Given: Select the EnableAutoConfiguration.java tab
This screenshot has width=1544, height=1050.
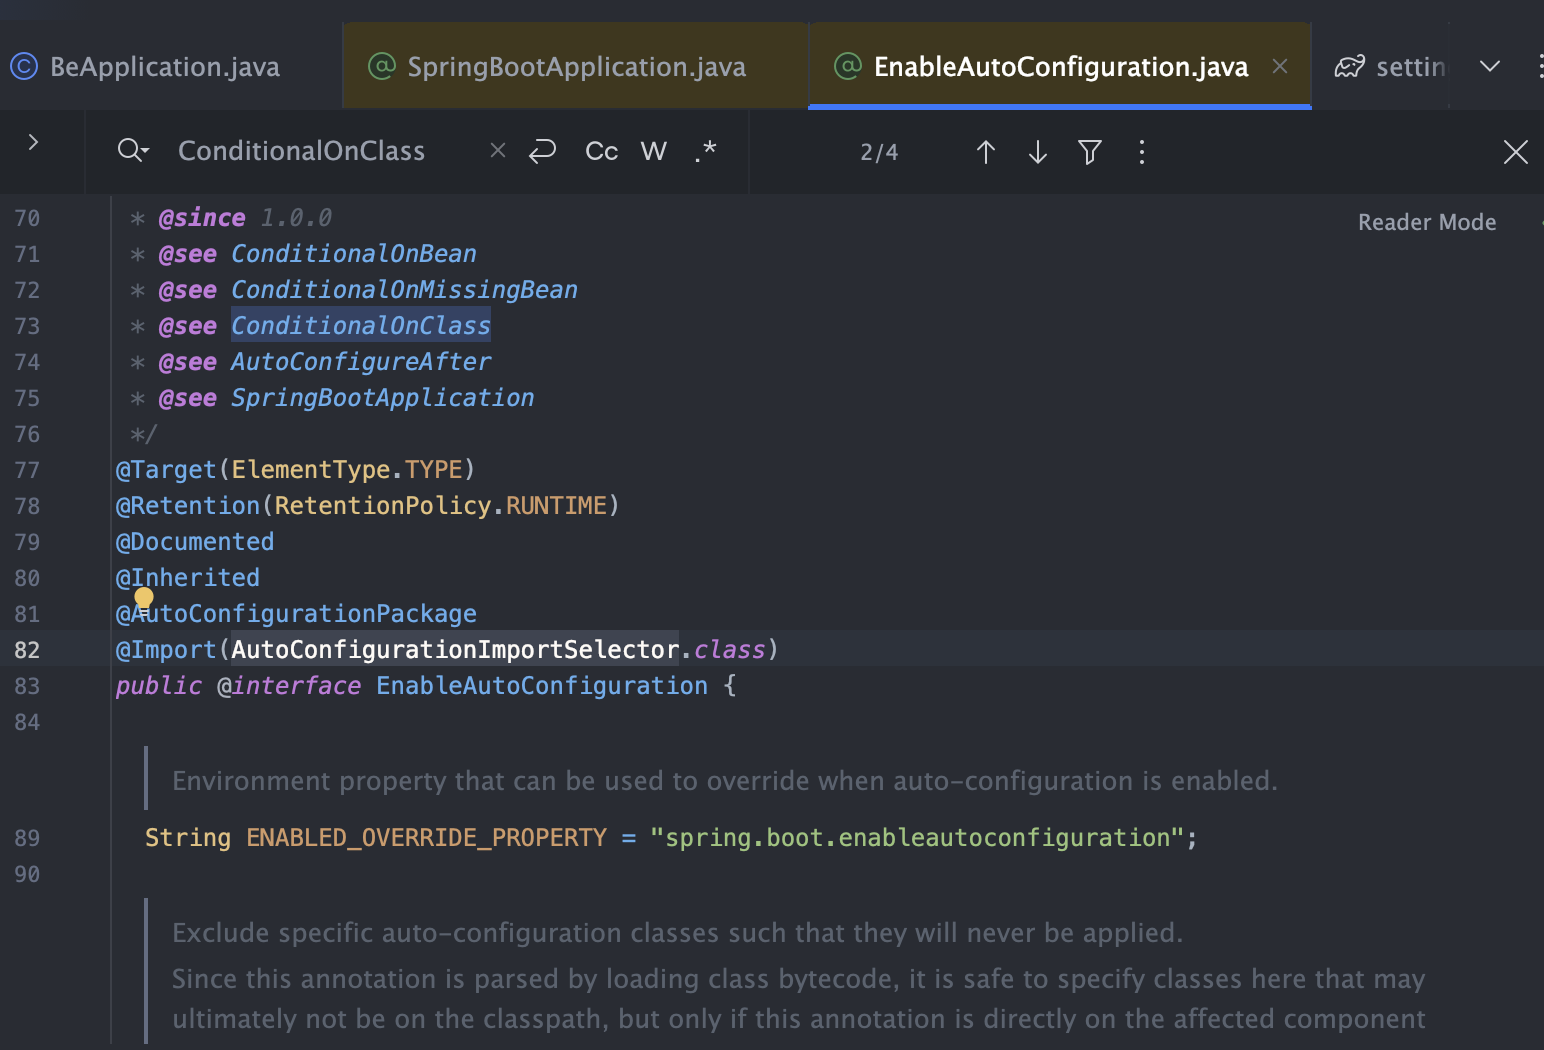Looking at the screenshot, I should point(1060,67).
